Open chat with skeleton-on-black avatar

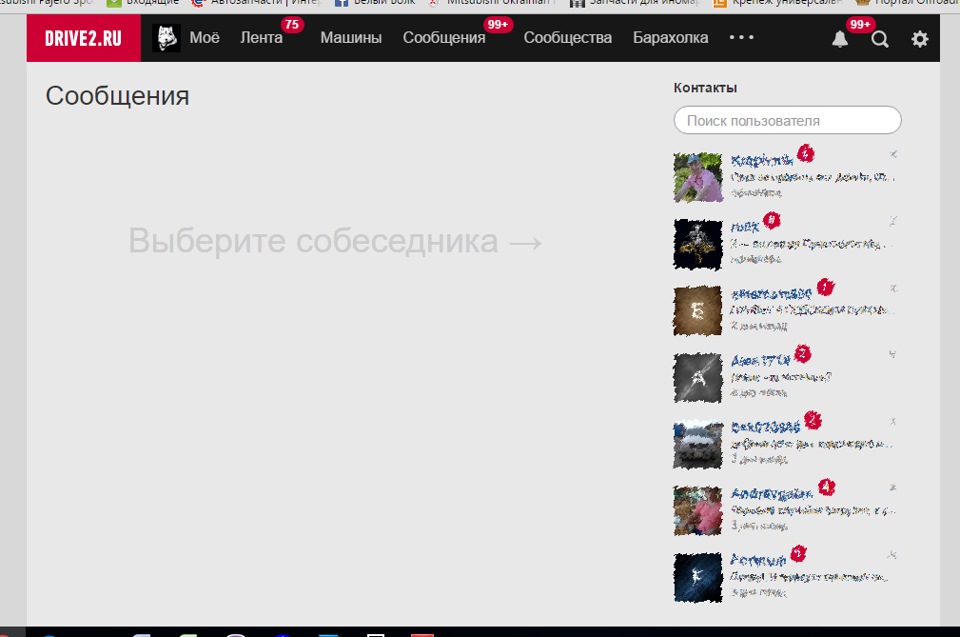click(x=698, y=244)
